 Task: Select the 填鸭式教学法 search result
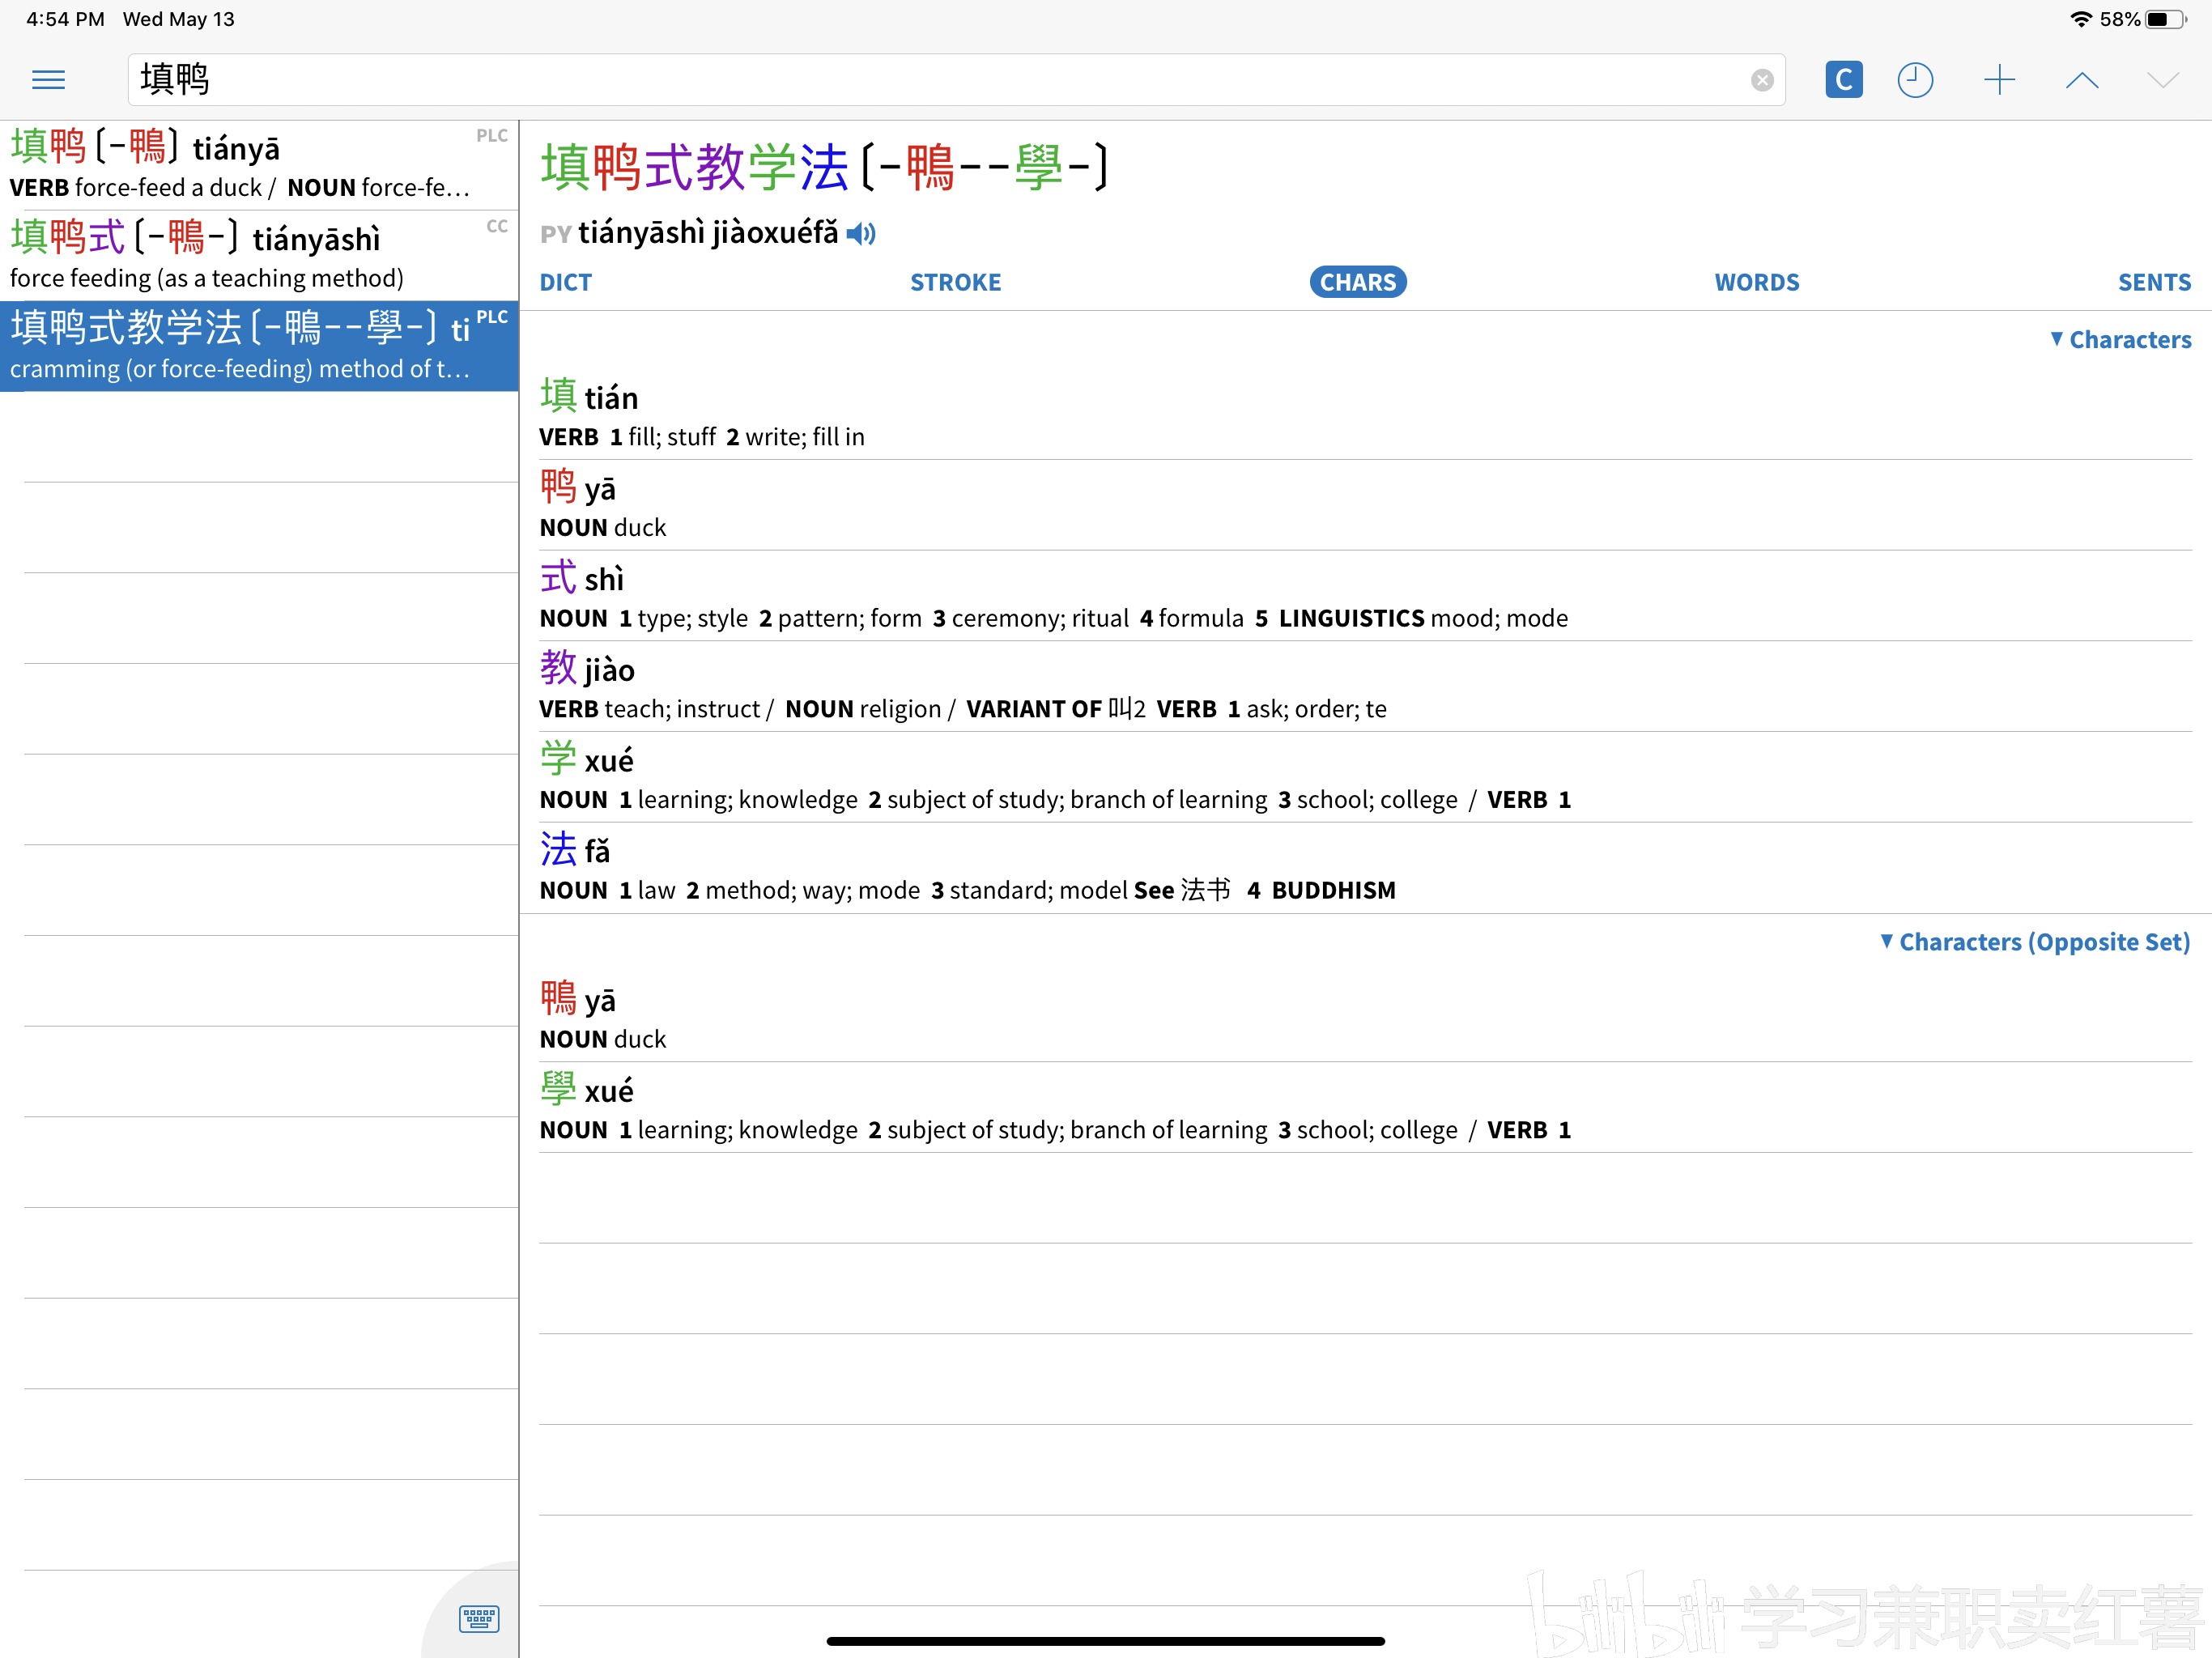(259, 346)
